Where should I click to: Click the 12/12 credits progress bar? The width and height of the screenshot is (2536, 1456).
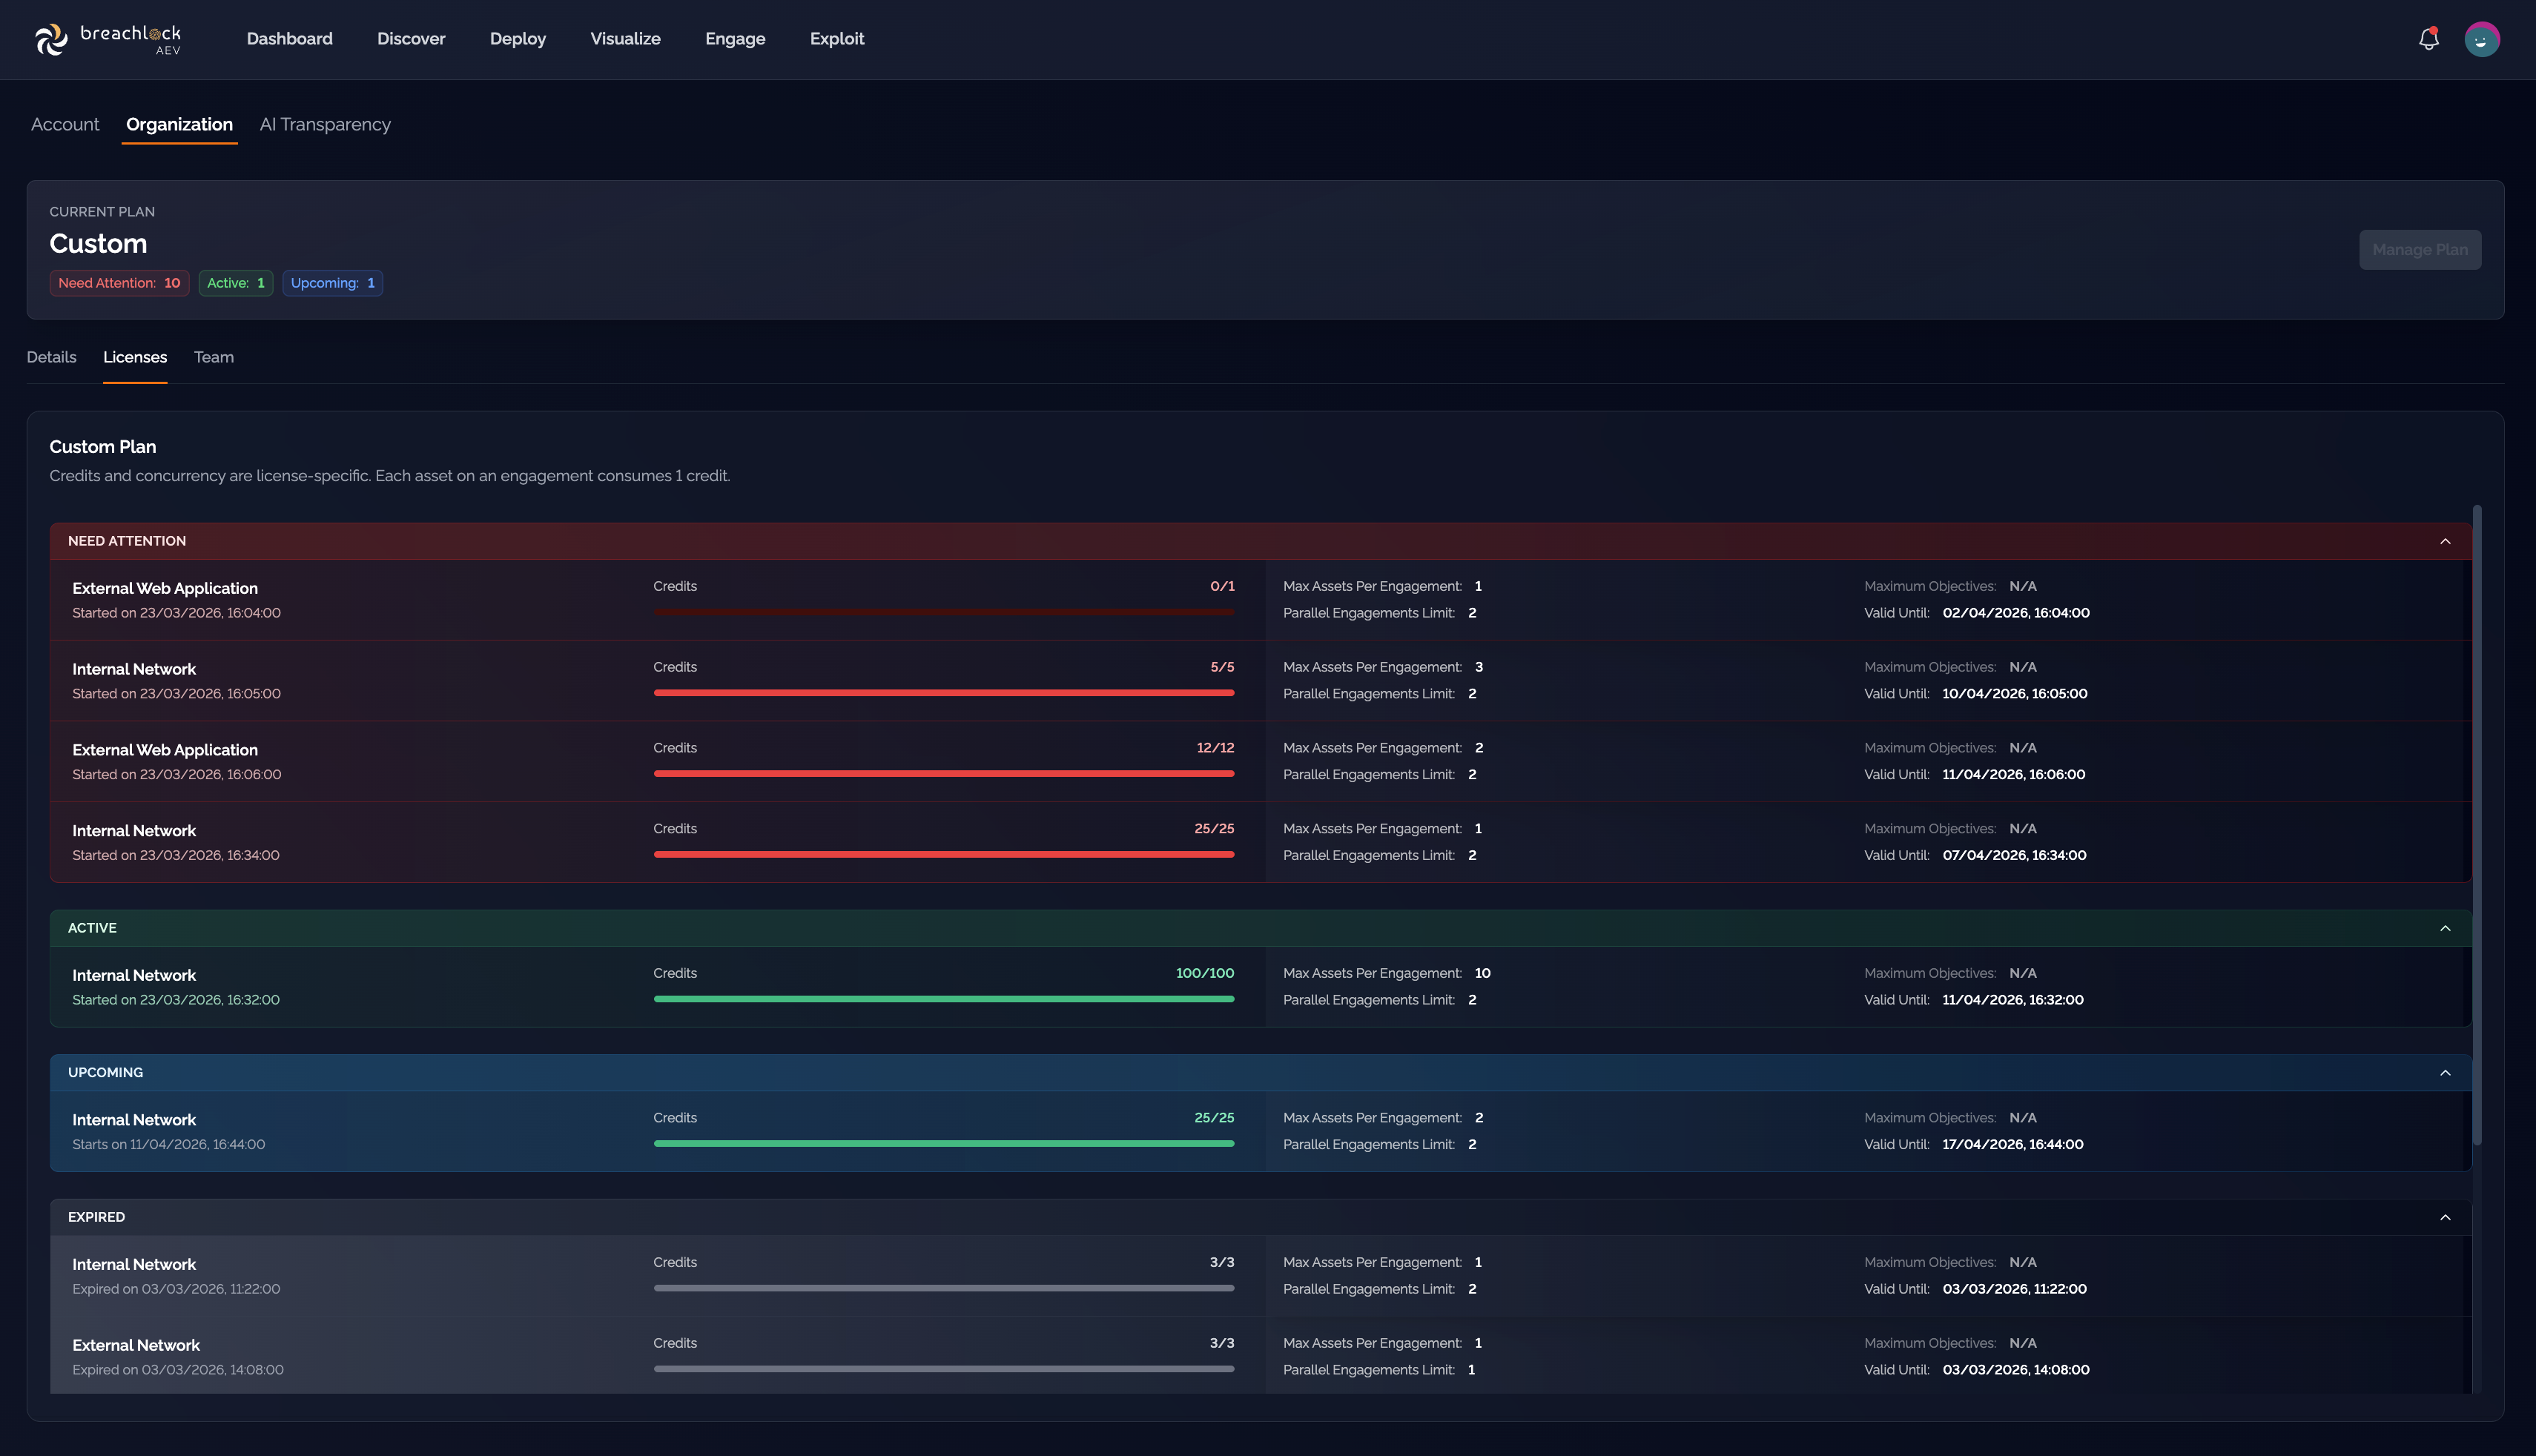tap(944, 773)
